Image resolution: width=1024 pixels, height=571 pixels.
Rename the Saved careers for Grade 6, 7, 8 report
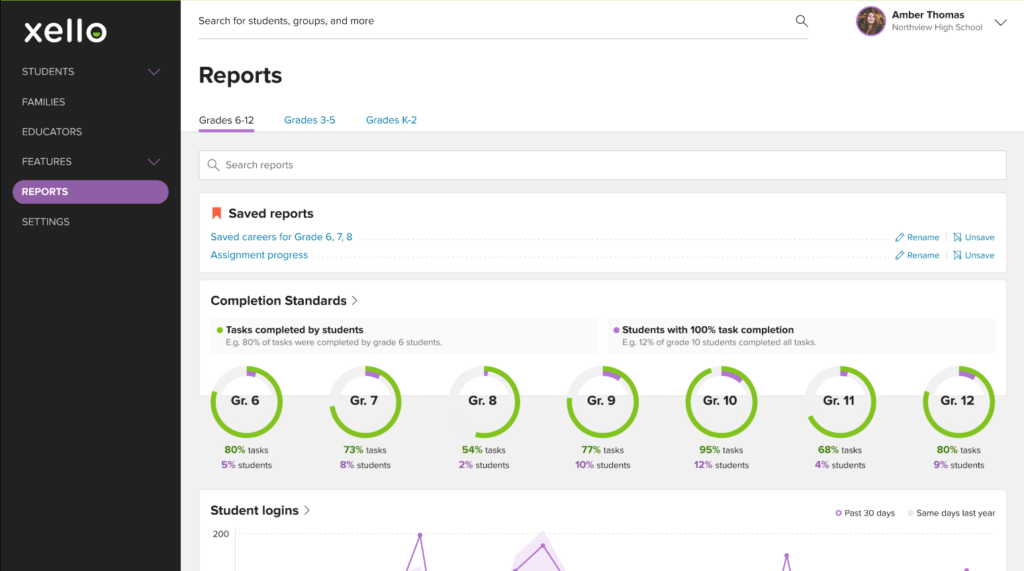pyautogui.click(x=917, y=237)
